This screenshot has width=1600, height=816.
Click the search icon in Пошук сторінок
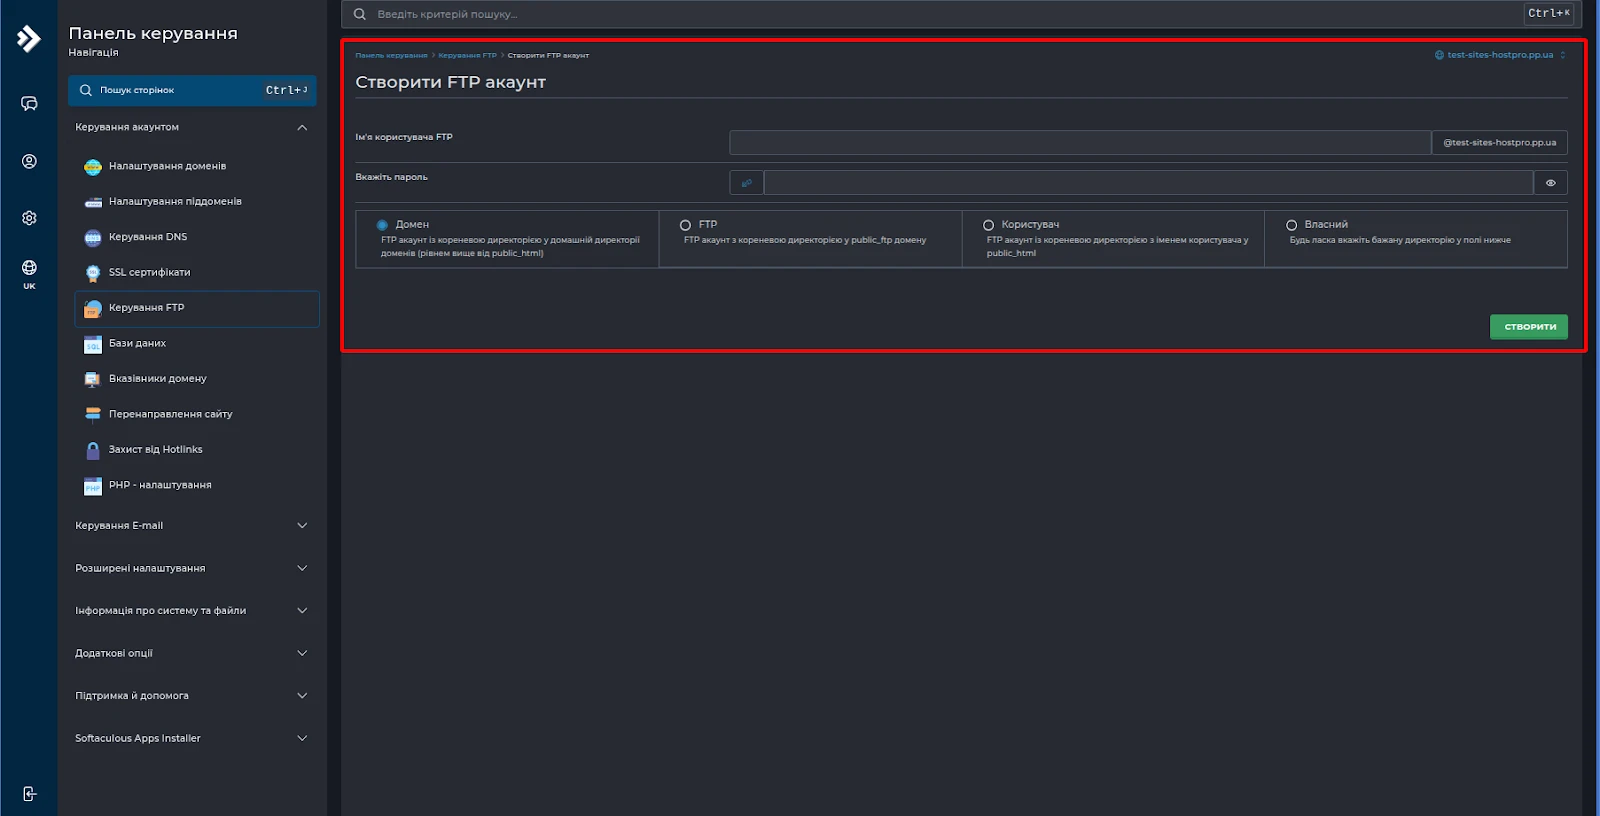tap(86, 90)
